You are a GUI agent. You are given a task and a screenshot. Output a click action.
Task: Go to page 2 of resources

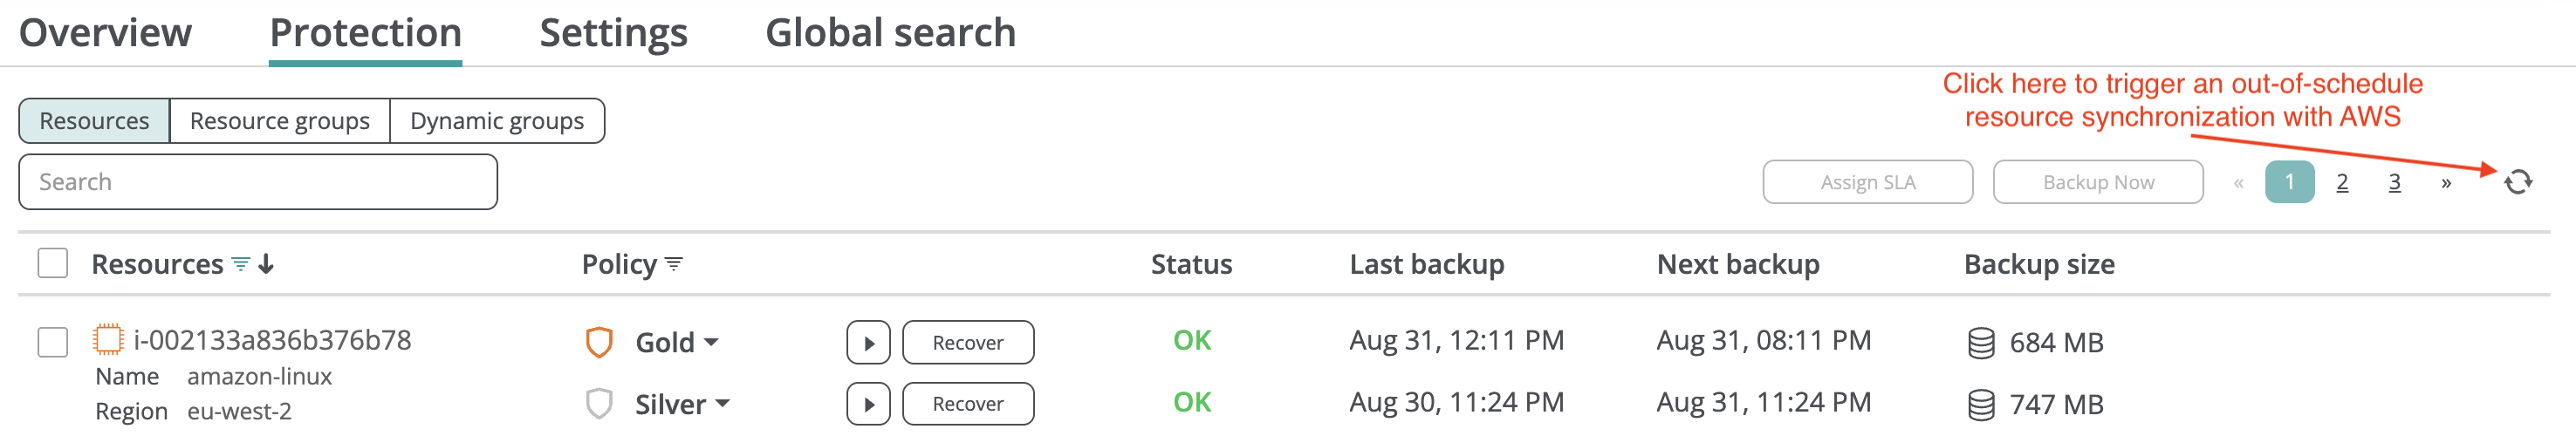[2342, 183]
